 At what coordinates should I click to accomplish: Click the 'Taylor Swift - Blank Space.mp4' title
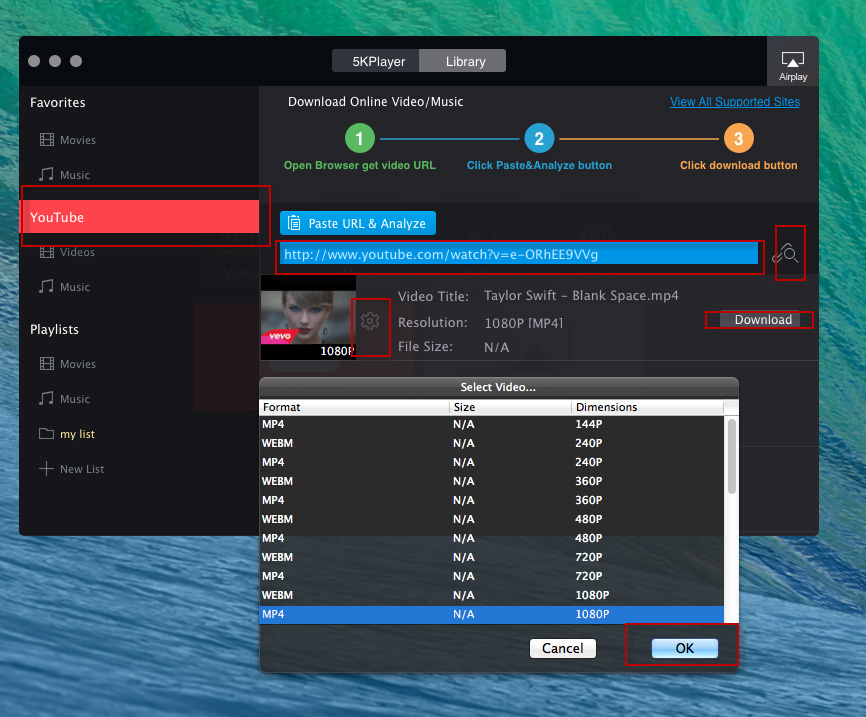pyautogui.click(x=581, y=296)
